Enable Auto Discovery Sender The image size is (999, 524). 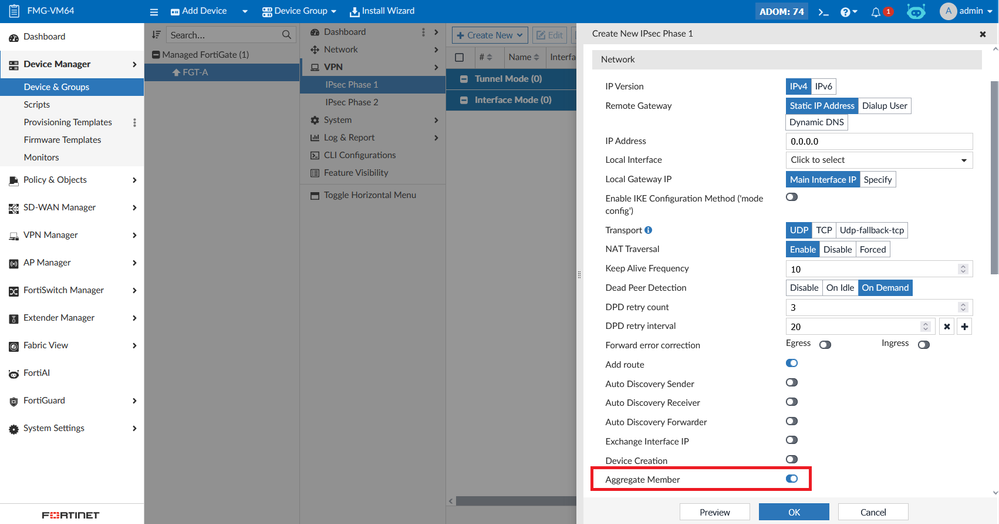(792, 382)
